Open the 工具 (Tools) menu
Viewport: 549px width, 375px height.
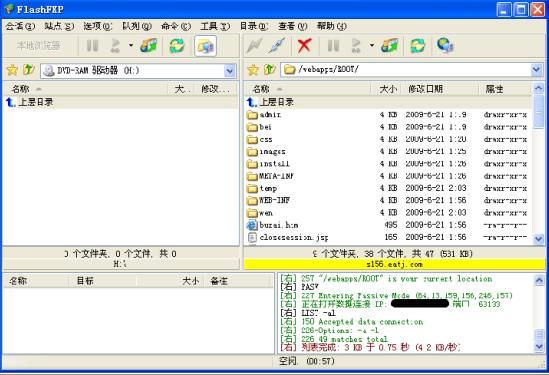pos(215,26)
